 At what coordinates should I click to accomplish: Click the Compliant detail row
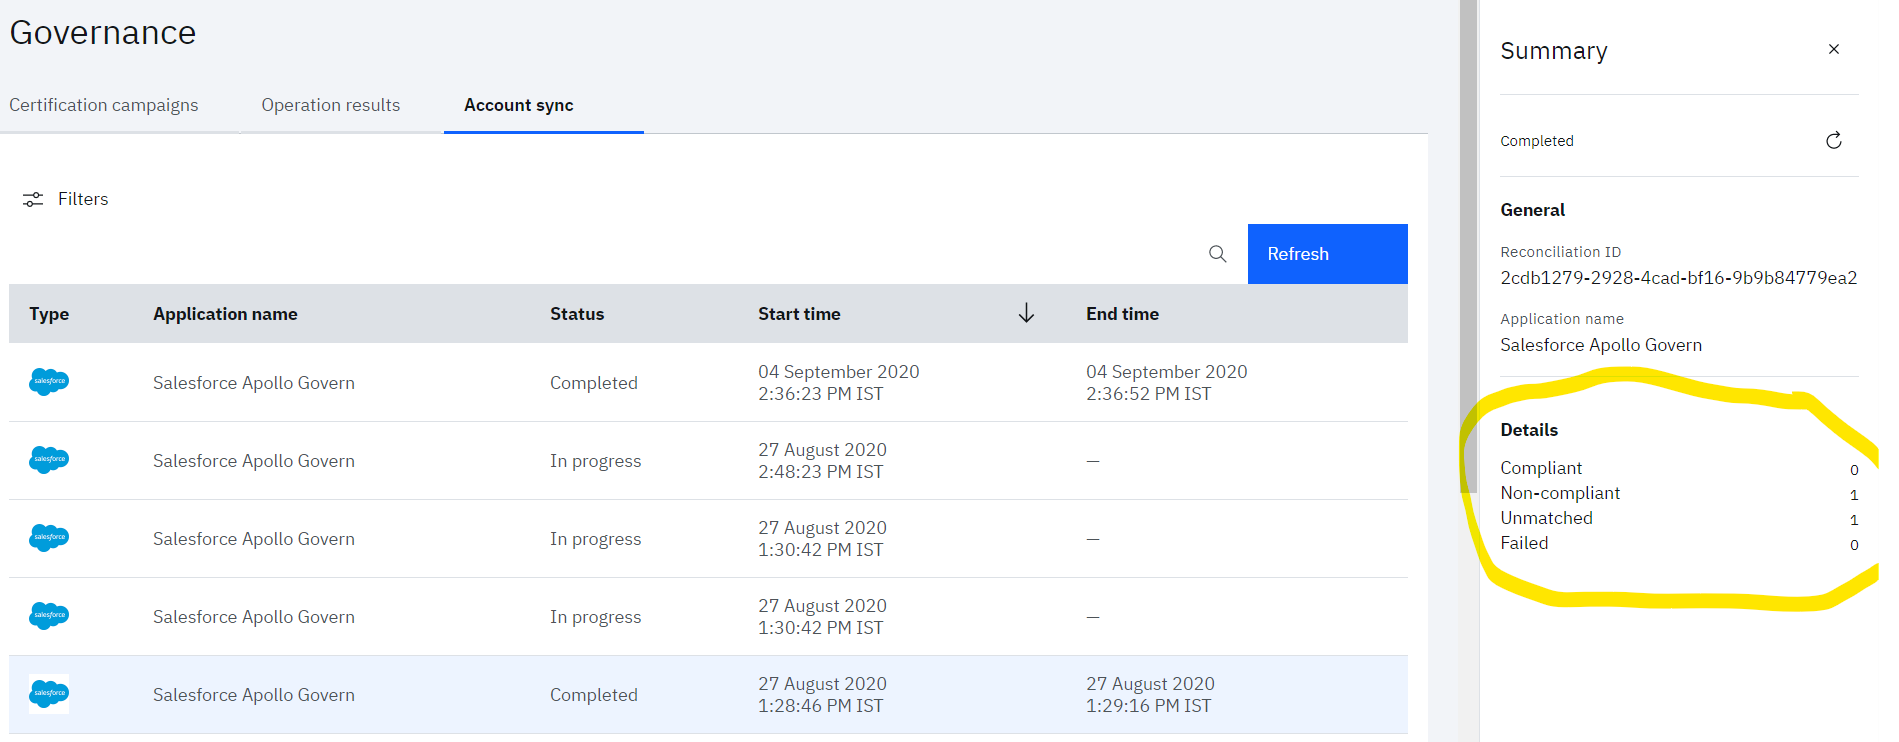pos(1679,468)
